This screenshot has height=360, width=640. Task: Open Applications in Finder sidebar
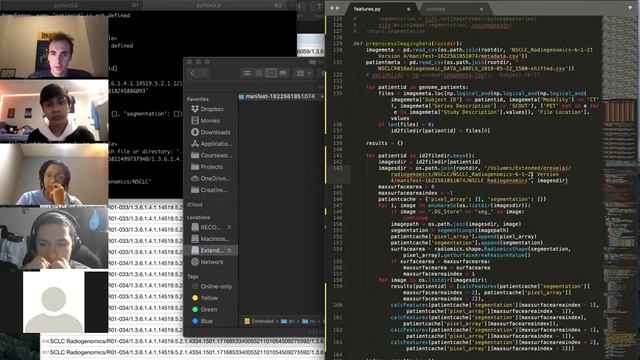[211, 144]
